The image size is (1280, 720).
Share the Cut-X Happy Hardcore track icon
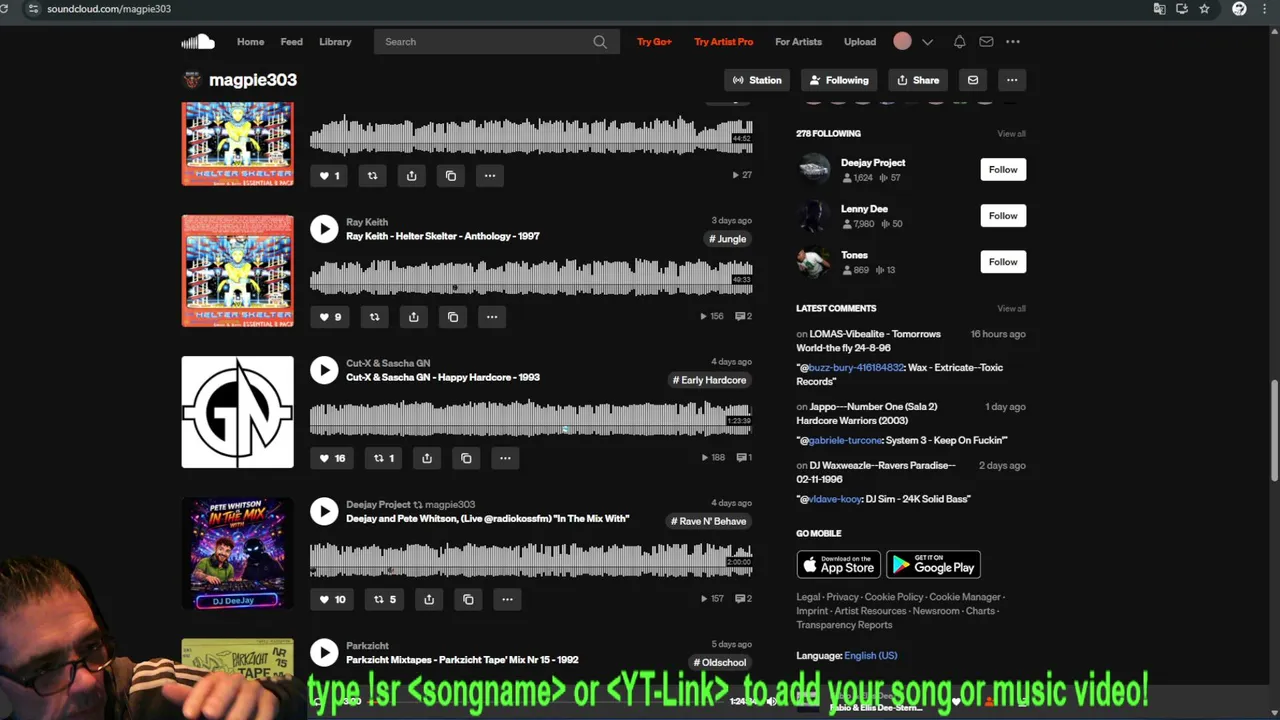click(x=427, y=458)
